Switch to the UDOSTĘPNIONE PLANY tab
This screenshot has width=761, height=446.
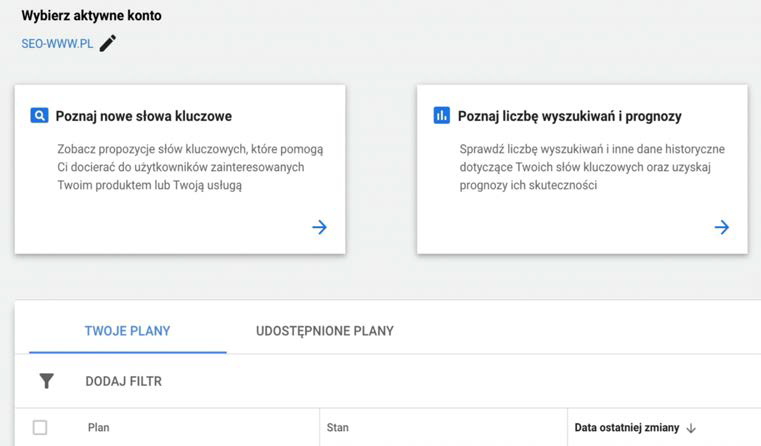(x=324, y=331)
